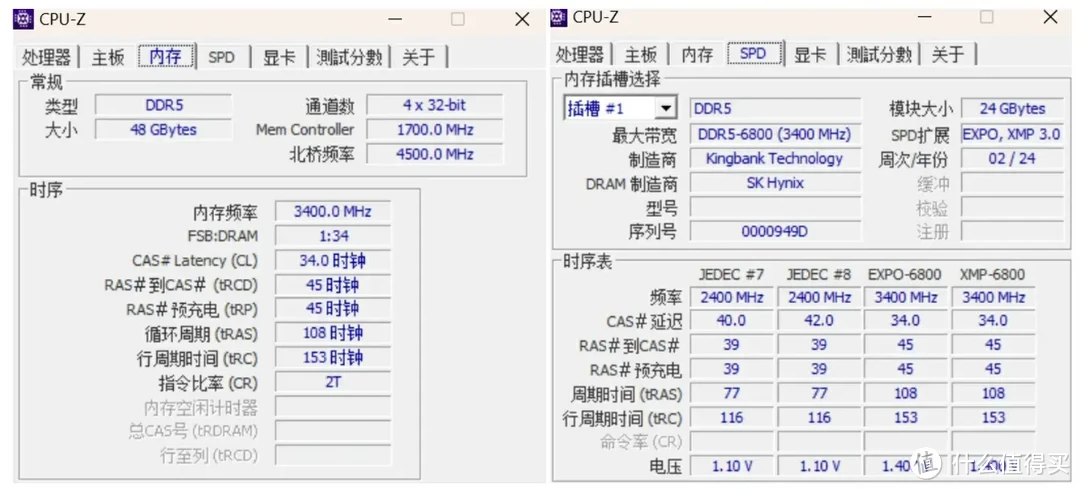Image resolution: width=1080 pixels, height=490 pixels.
Task: Click the EXPO, XMP 3.0 SPD extension field
Action: tap(1012, 134)
